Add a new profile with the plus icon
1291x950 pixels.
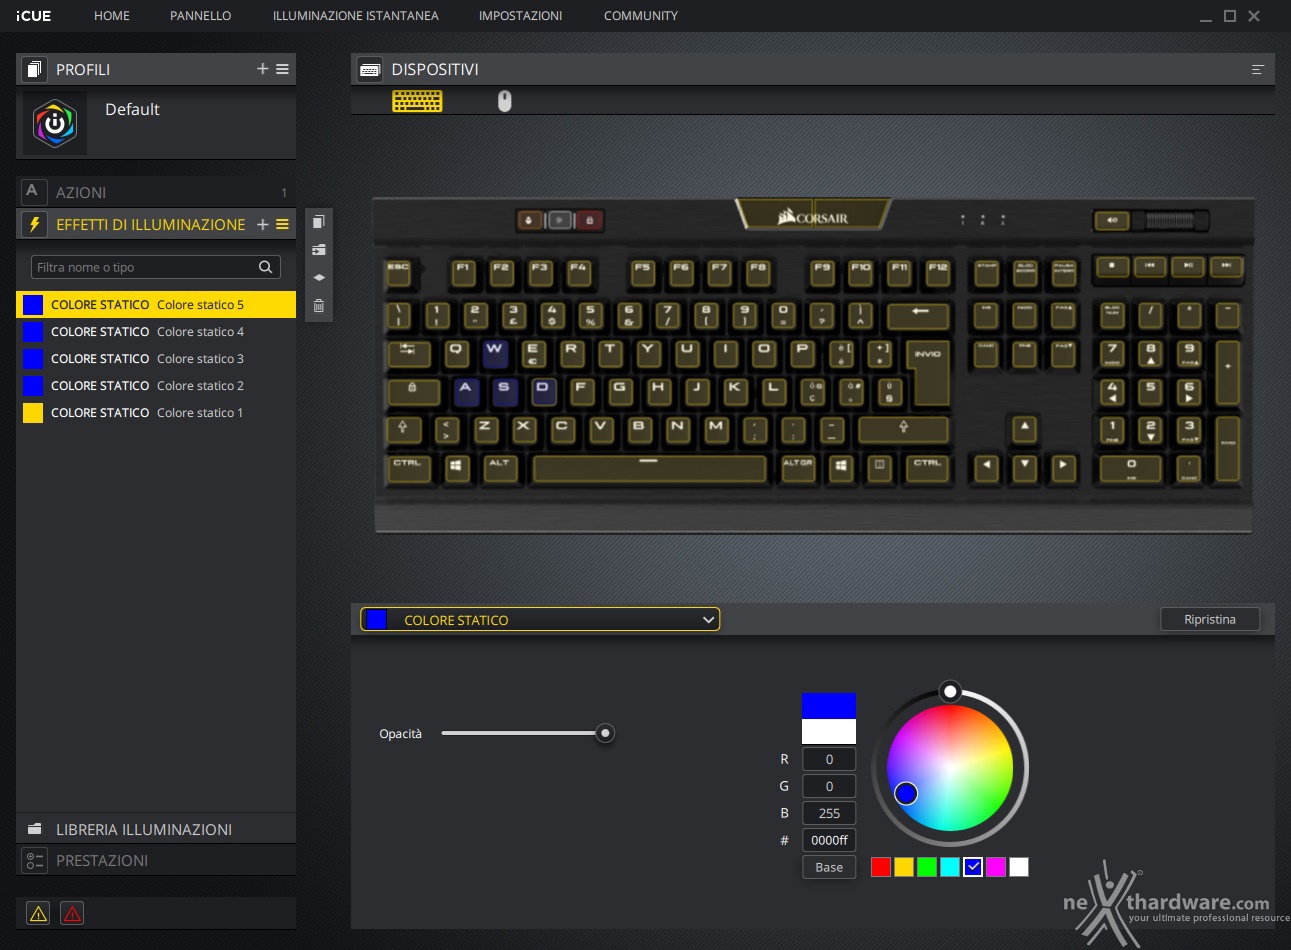tap(262, 69)
